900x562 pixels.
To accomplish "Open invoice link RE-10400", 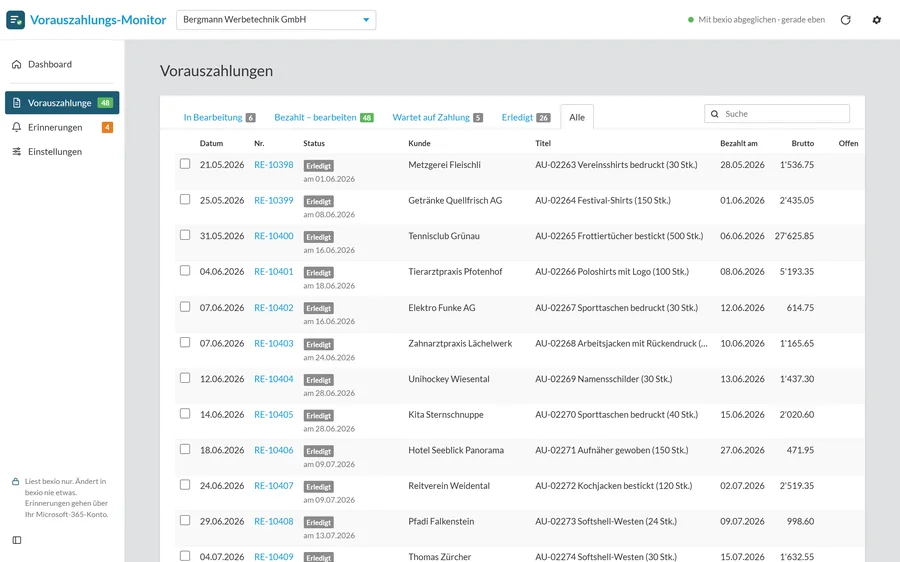I will click(x=274, y=236).
